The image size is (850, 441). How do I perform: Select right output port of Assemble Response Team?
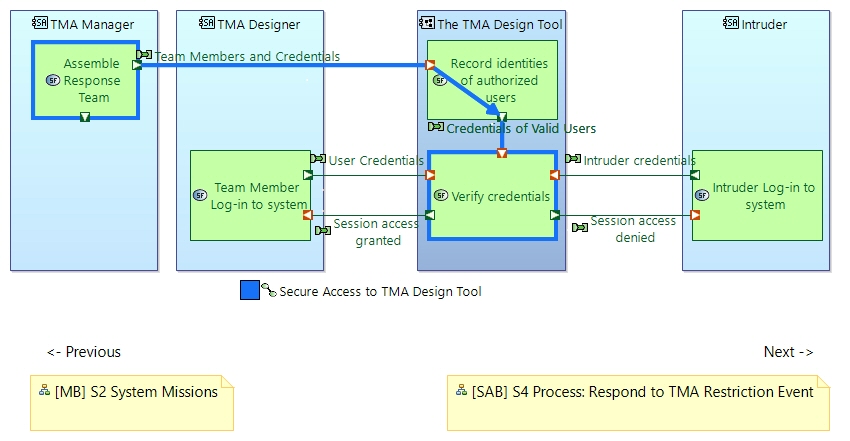(x=137, y=65)
